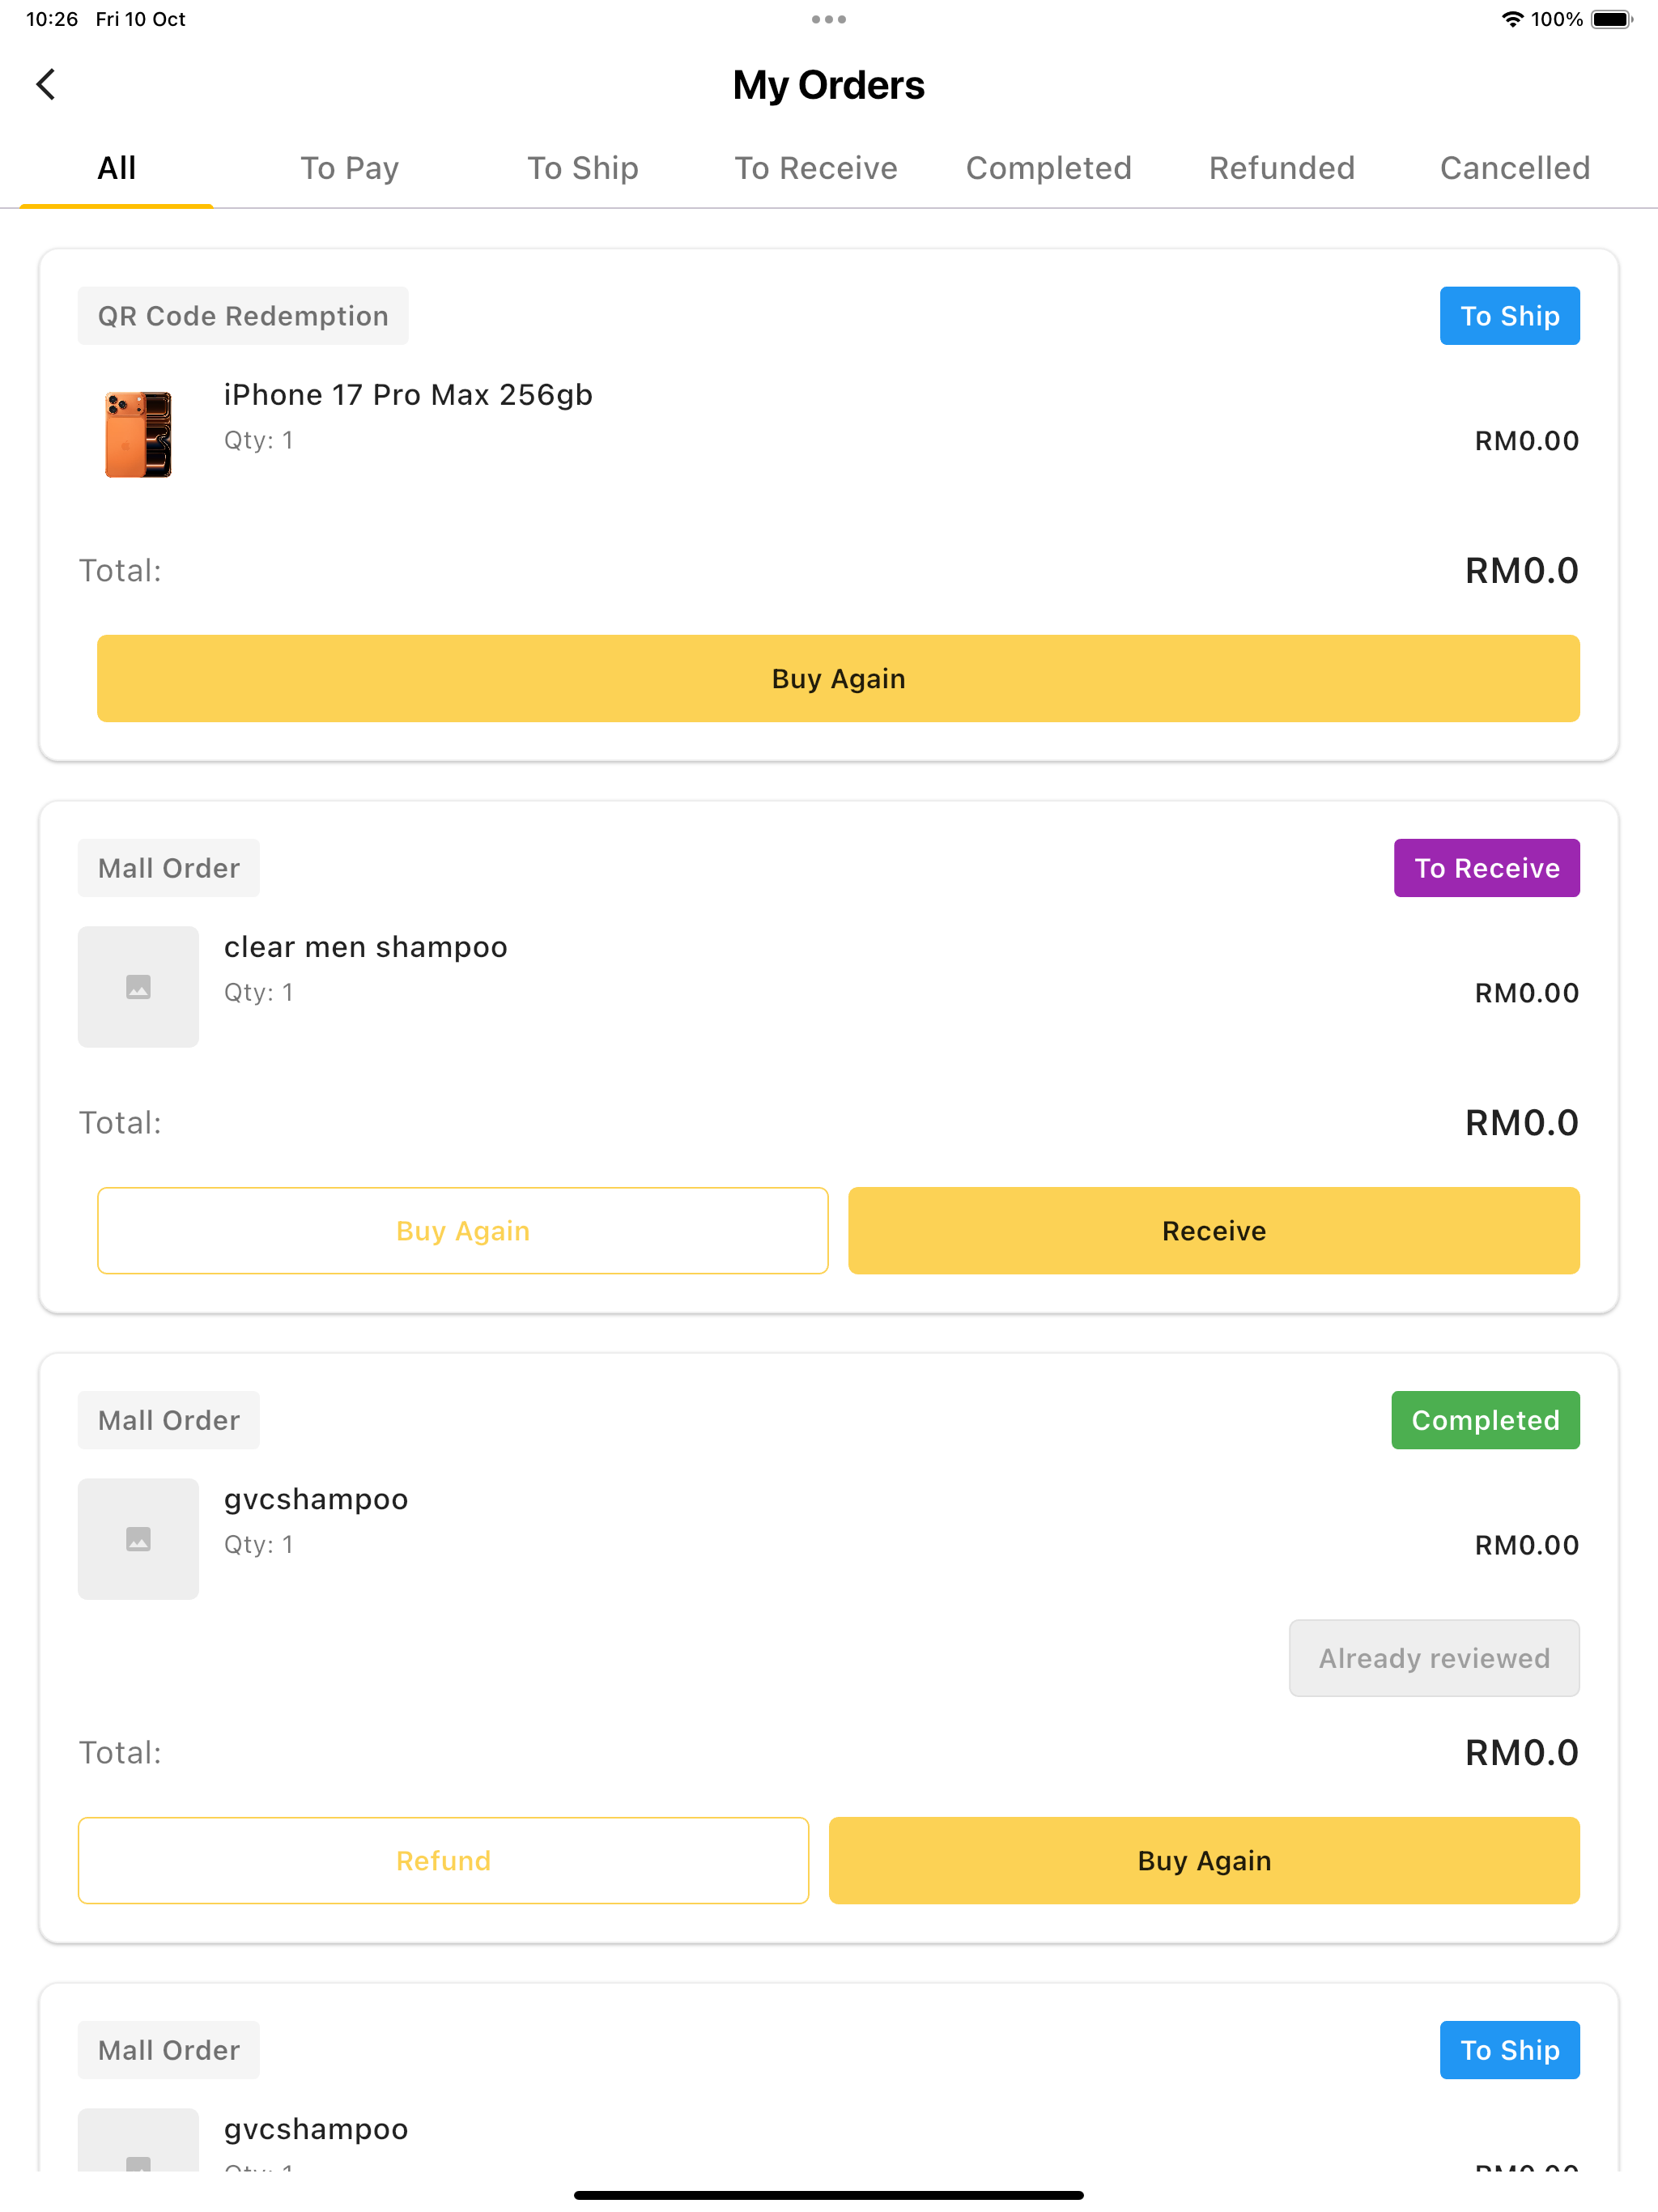Tap the Wi-Fi status icon
The image size is (1658, 2212).
coord(1512,19)
